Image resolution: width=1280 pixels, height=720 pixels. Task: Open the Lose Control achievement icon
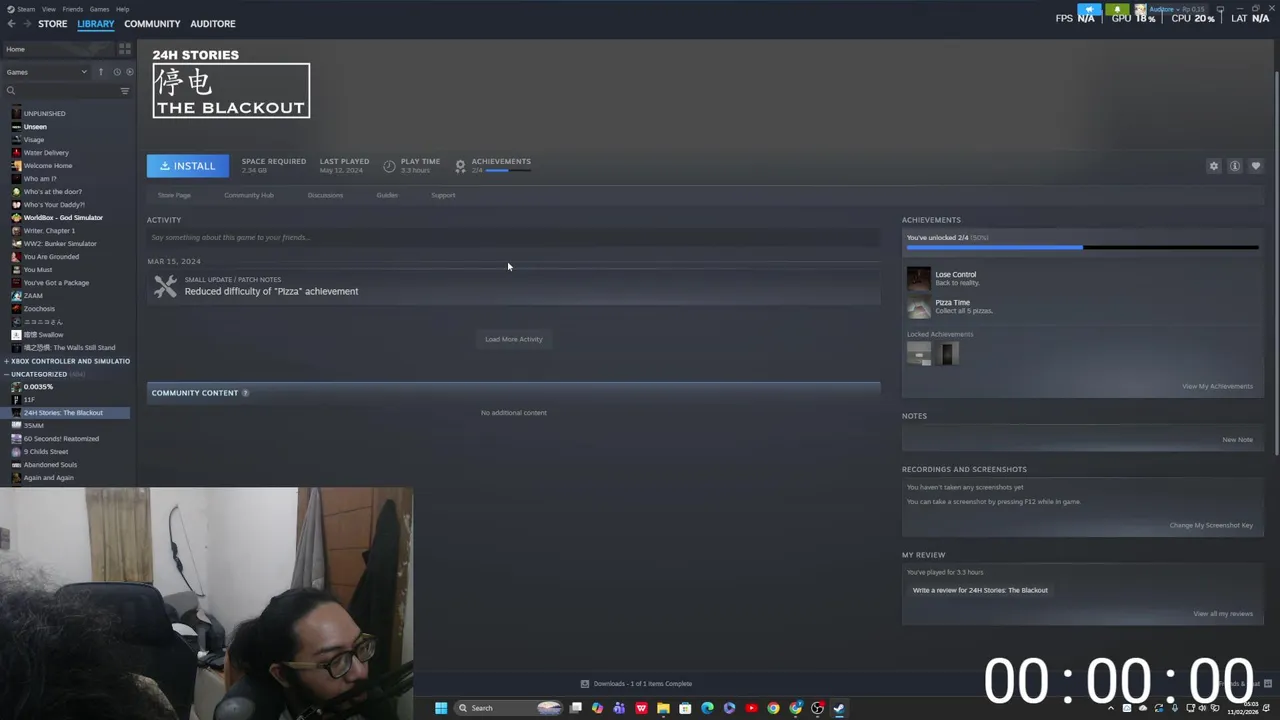click(918, 278)
